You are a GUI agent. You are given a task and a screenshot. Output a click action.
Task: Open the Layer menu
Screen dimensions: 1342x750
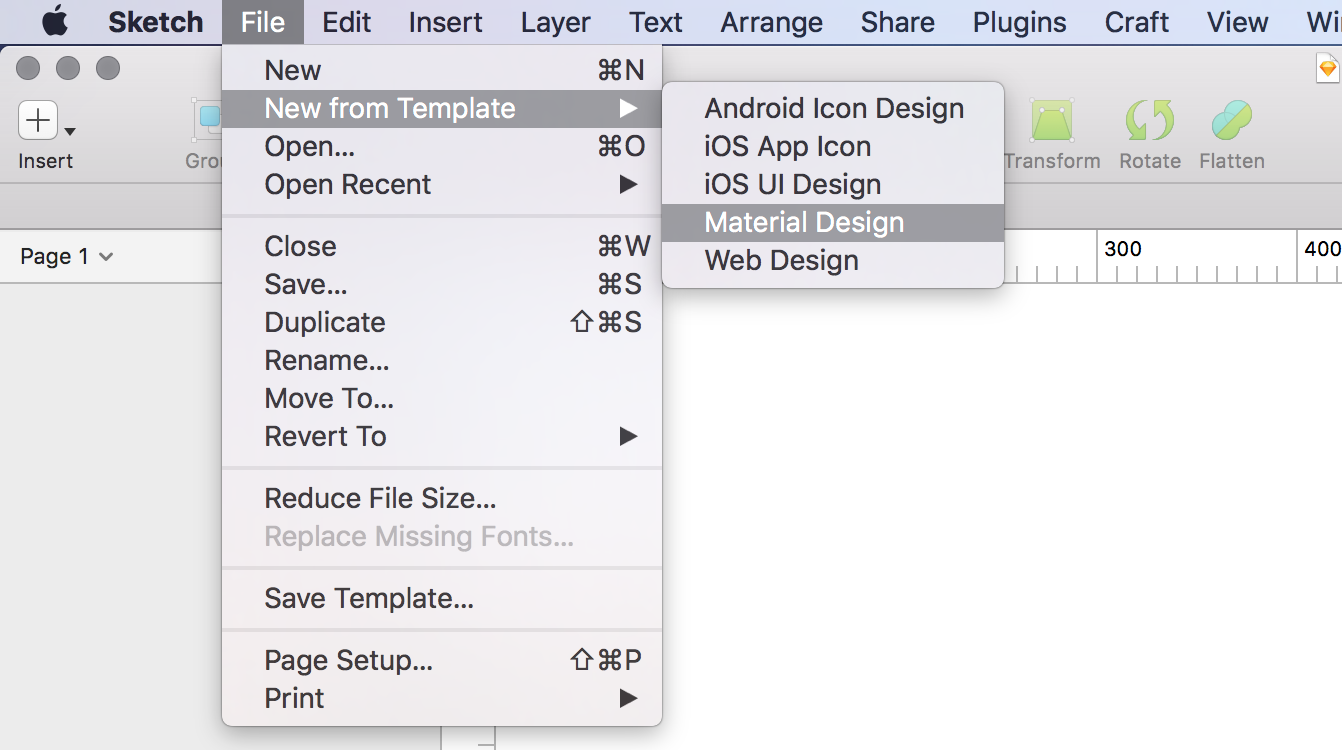point(556,21)
